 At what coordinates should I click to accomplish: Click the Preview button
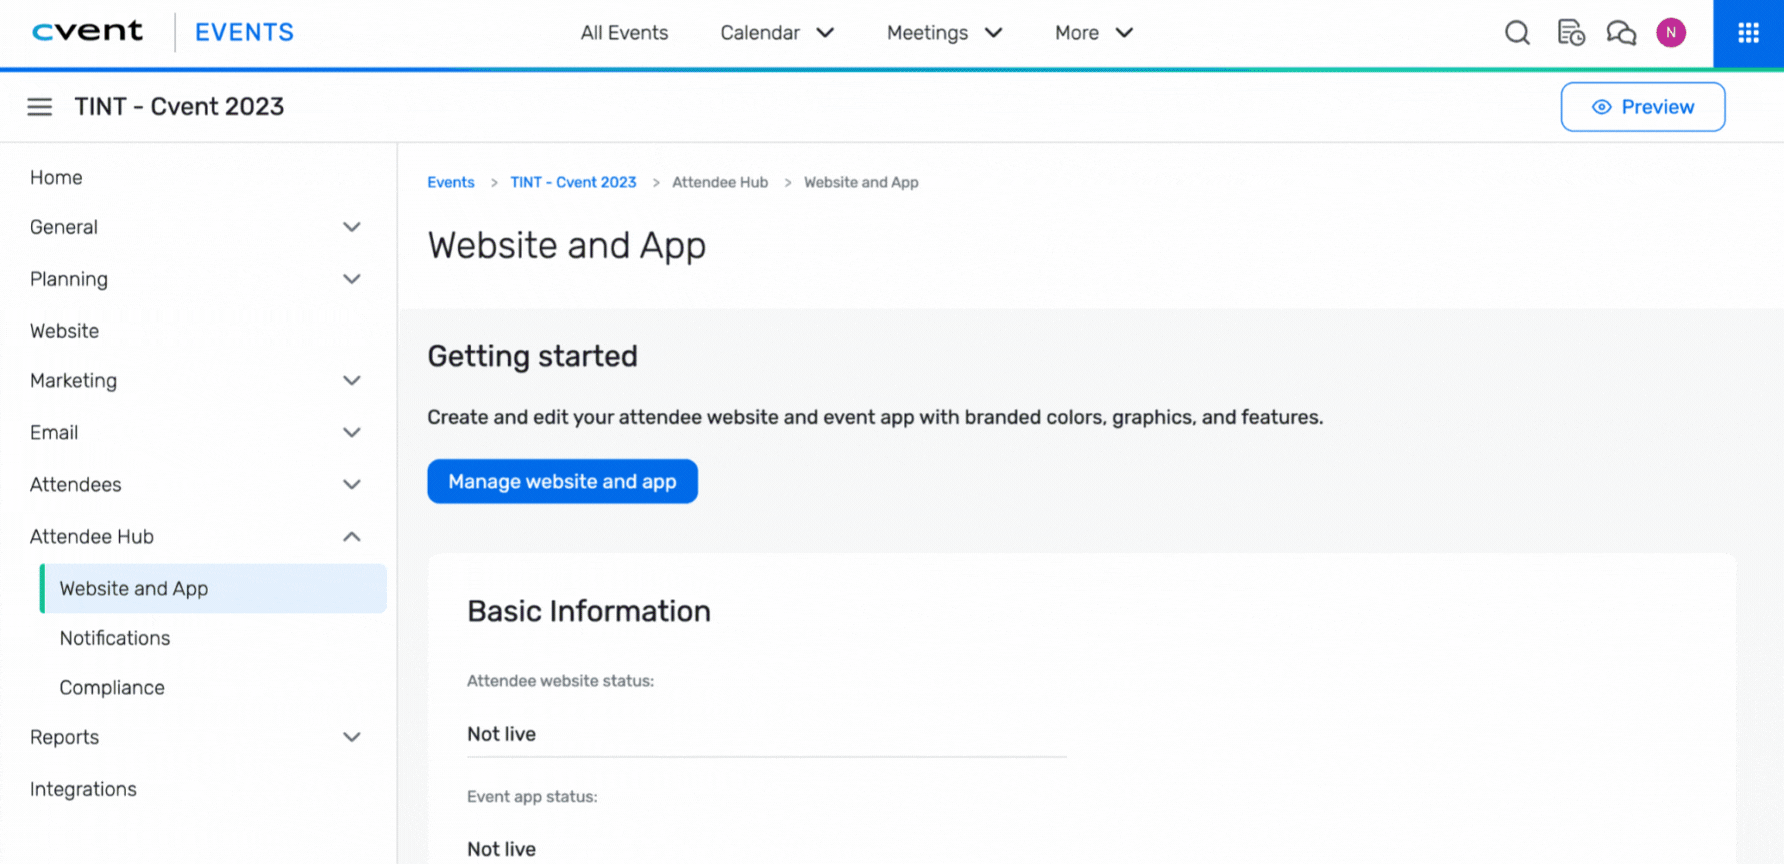(x=1643, y=107)
